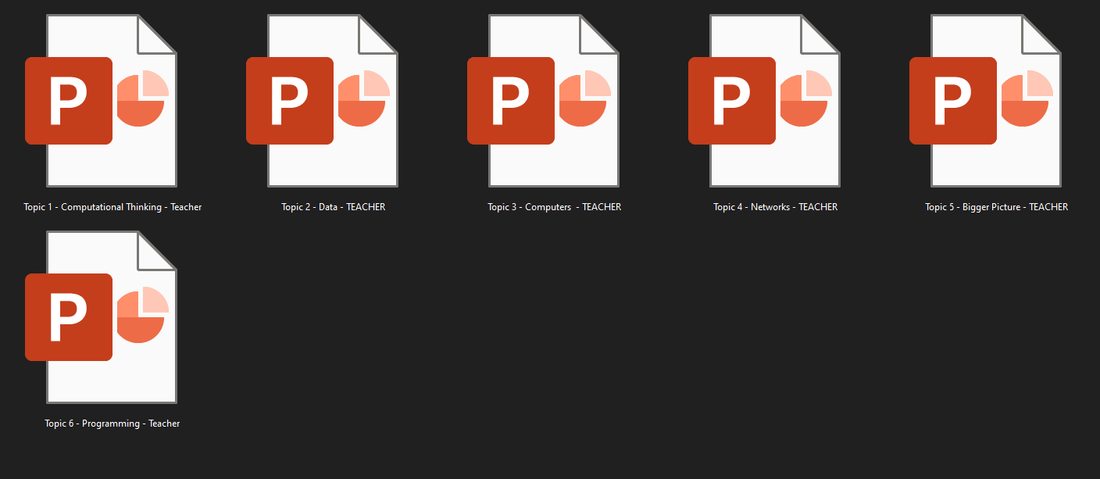Click the pie chart graphic on Topic 2 file
The height and width of the screenshot is (479, 1100).
pos(362,98)
